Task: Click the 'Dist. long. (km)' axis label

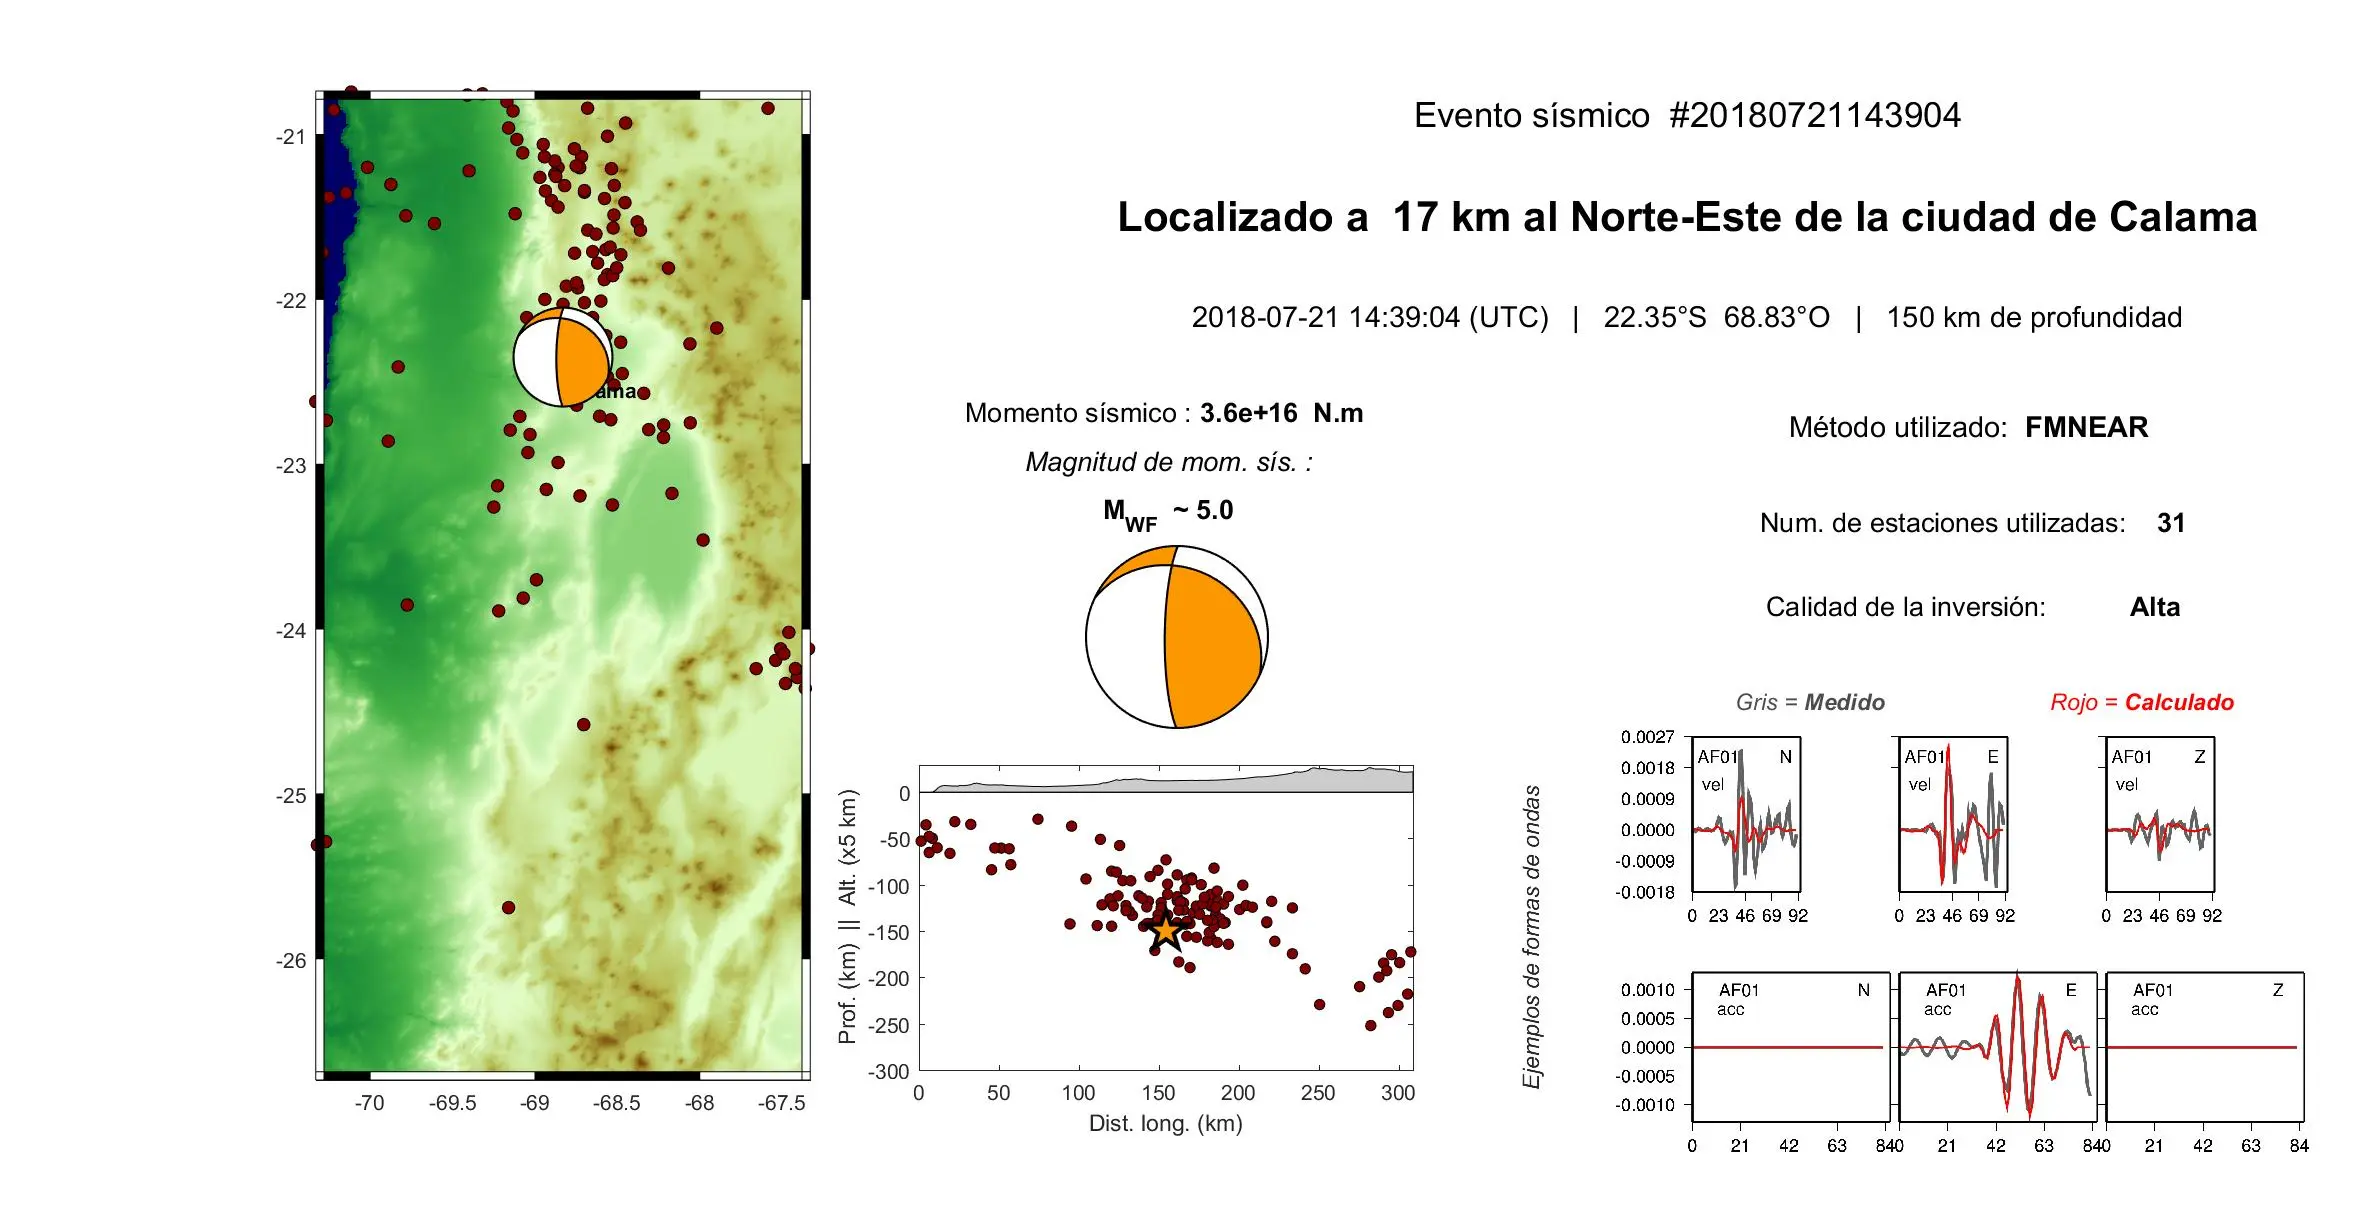Action: tap(1166, 1124)
